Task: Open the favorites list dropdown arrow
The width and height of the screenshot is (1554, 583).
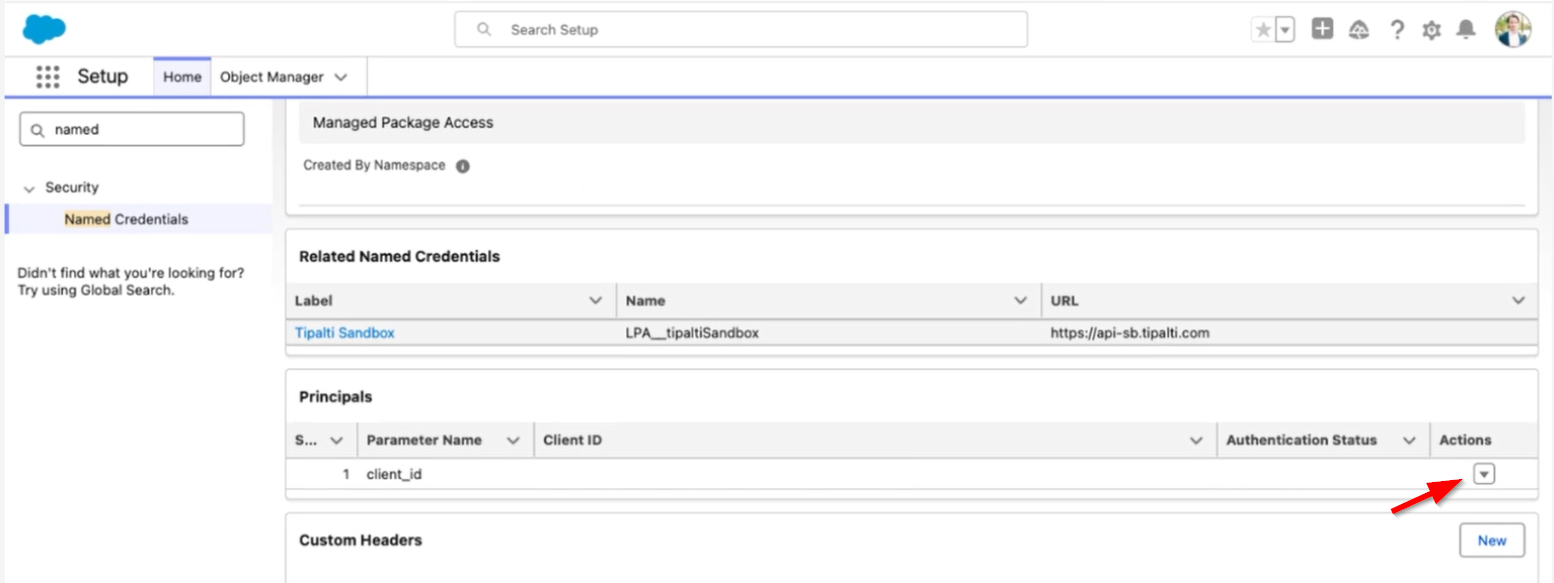Action: click(x=1285, y=30)
